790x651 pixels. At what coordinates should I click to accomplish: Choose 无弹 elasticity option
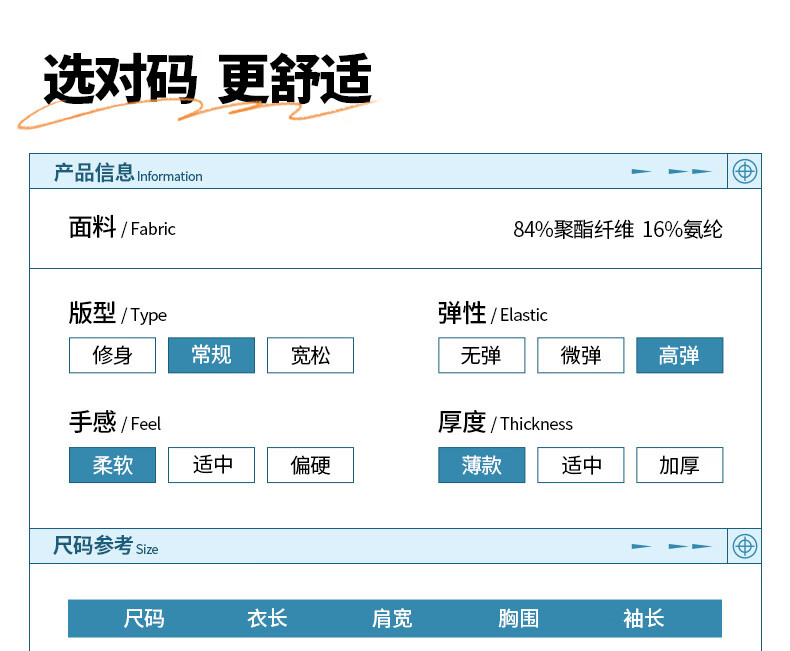point(482,355)
